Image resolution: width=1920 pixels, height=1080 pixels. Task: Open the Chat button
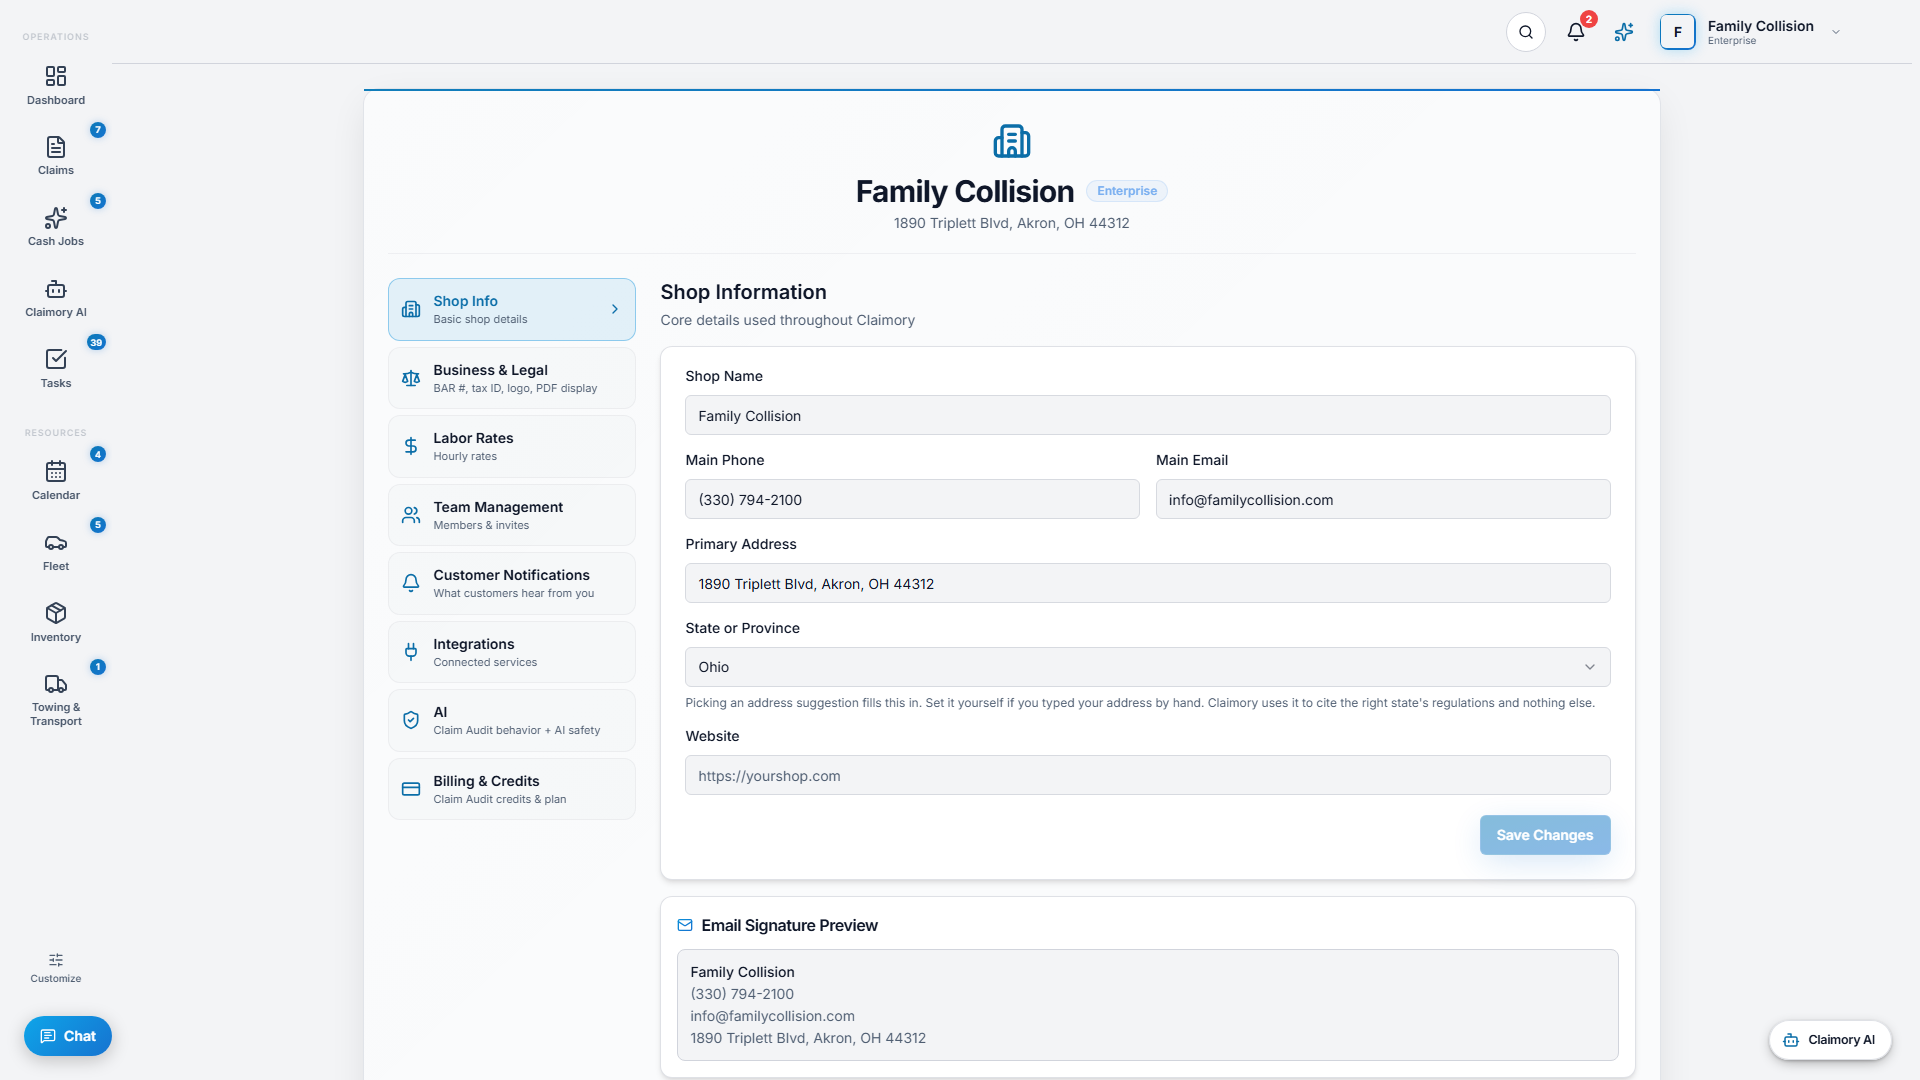point(68,1036)
